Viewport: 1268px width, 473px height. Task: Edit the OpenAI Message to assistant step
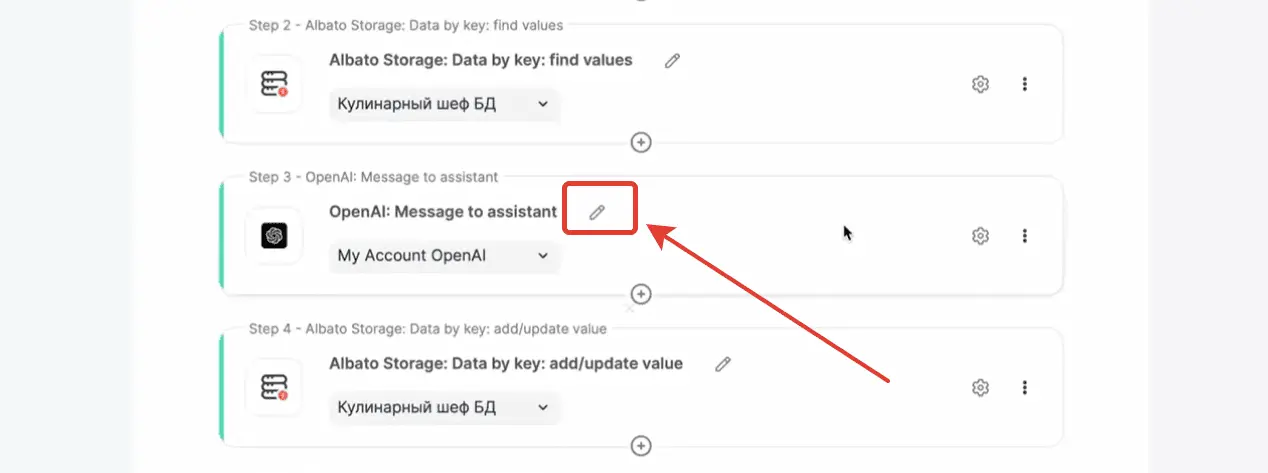[597, 212]
